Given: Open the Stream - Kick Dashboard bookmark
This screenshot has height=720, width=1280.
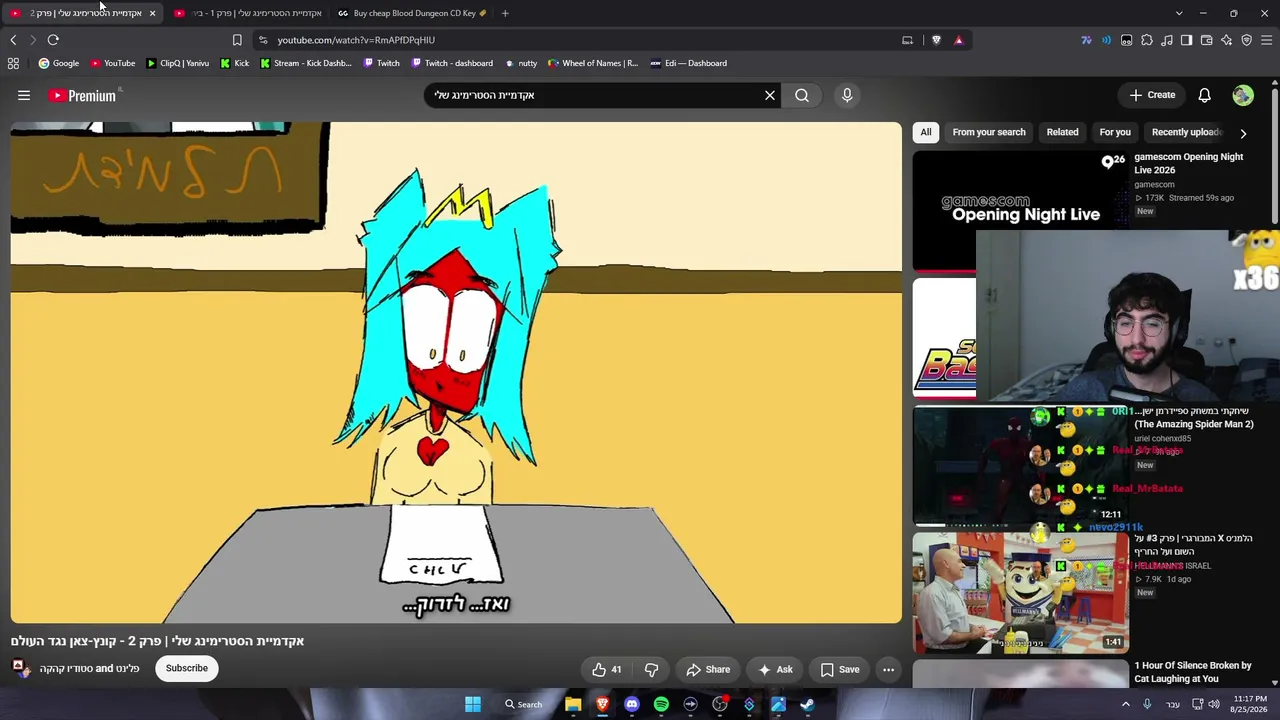Looking at the screenshot, I should pos(305,63).
